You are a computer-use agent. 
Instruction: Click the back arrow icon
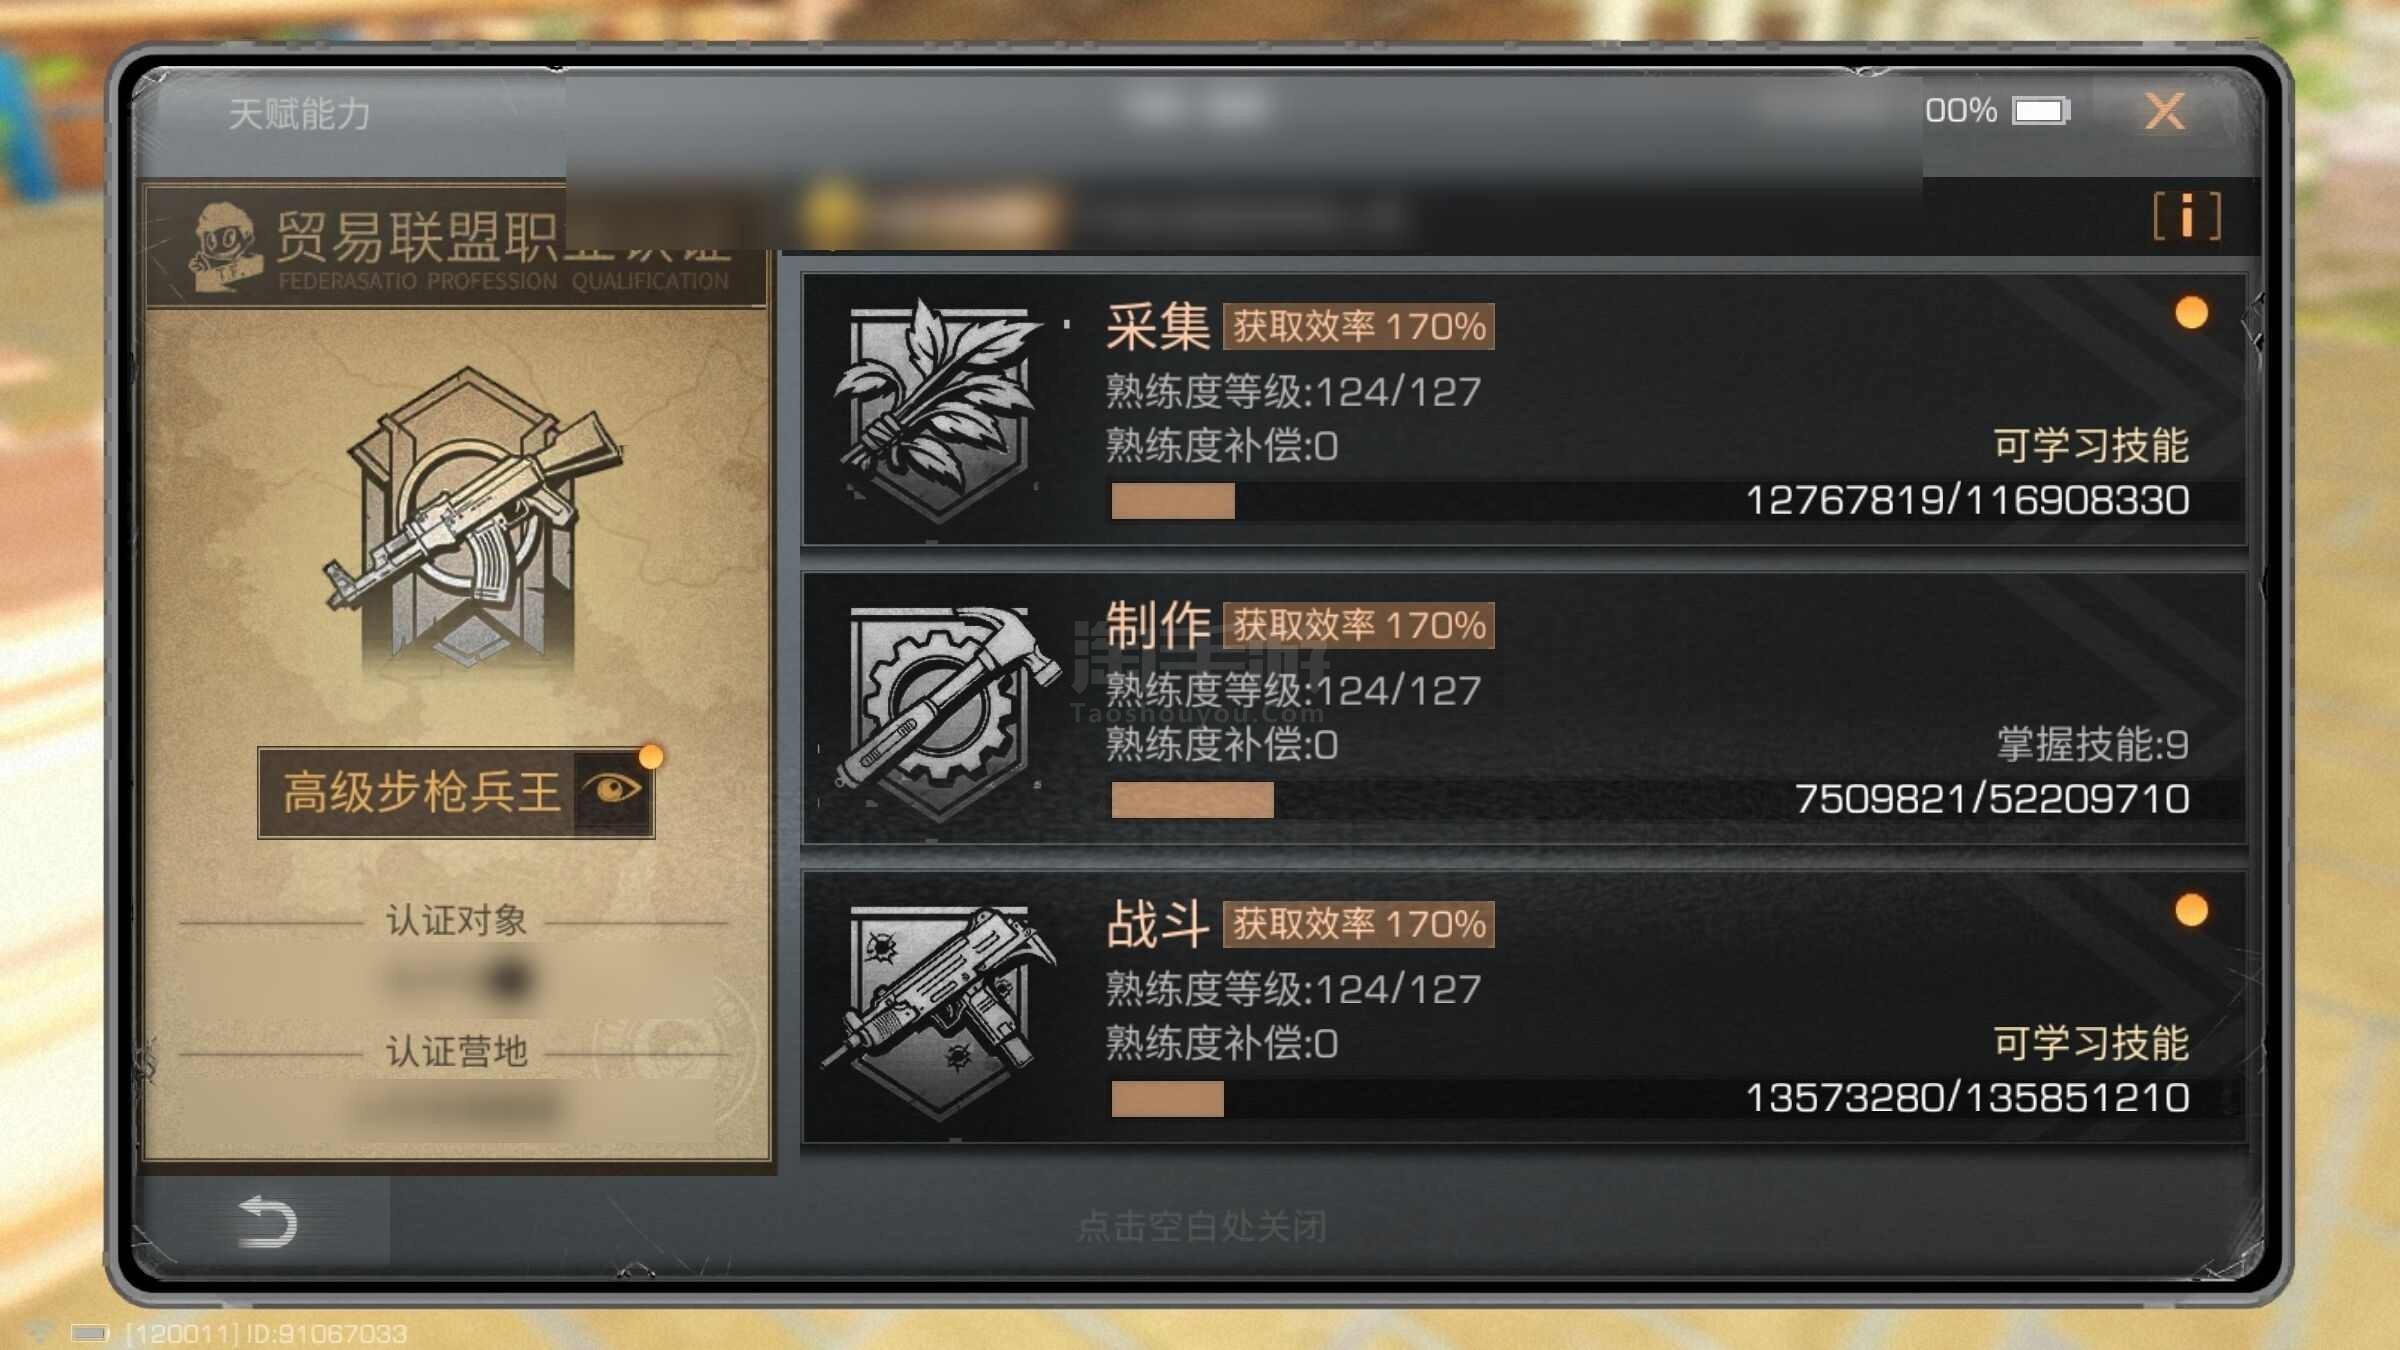(267, 1222)
